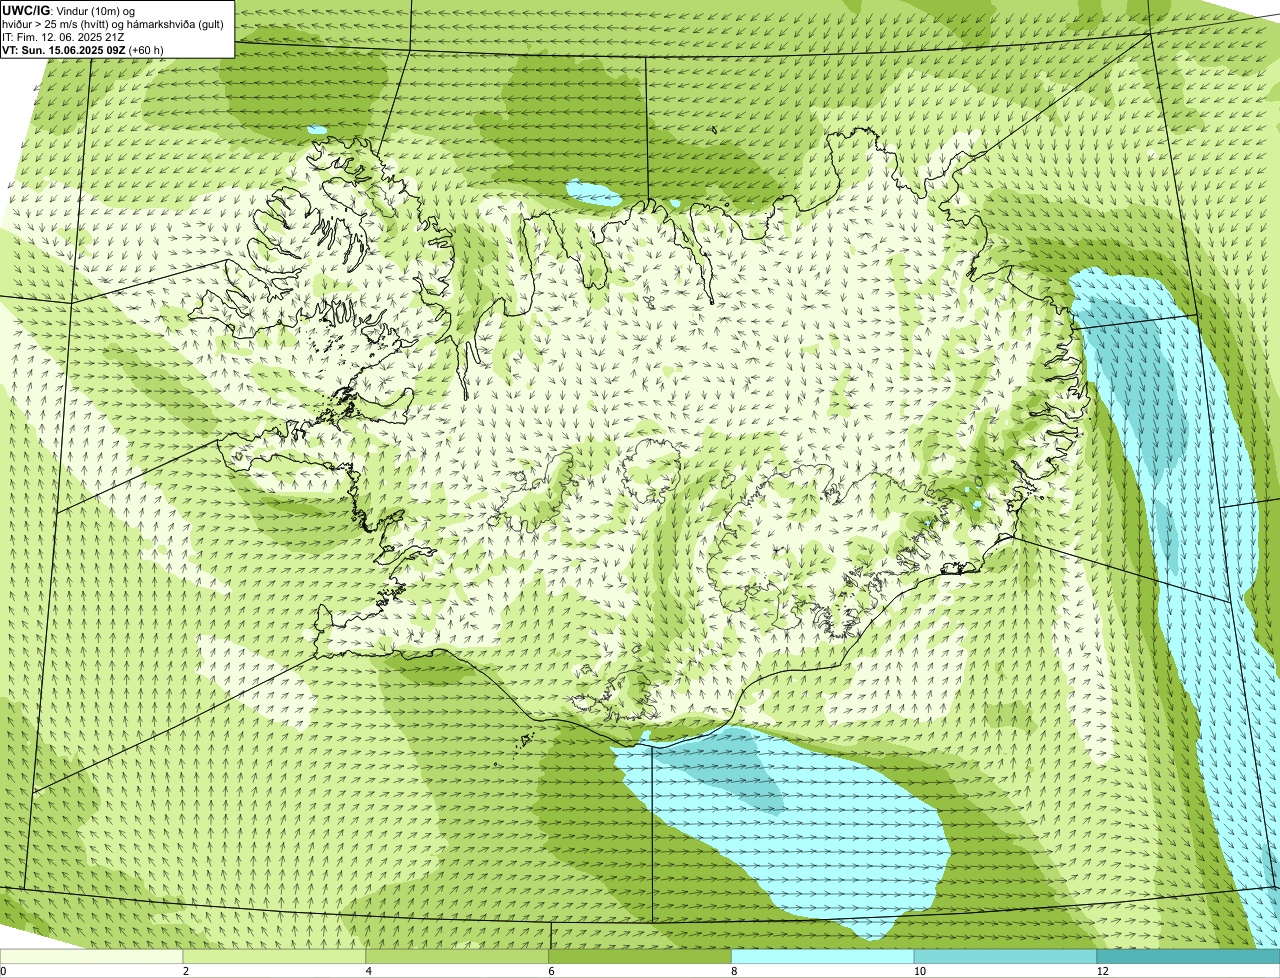Click the "10" label on the color scale
1280x978 pixels.
tap(920, 971)
